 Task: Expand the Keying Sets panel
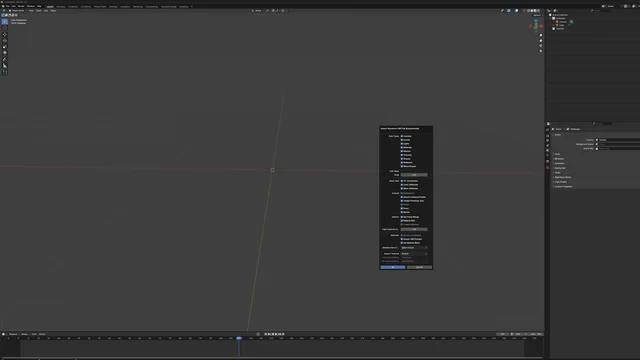(560, 168)
